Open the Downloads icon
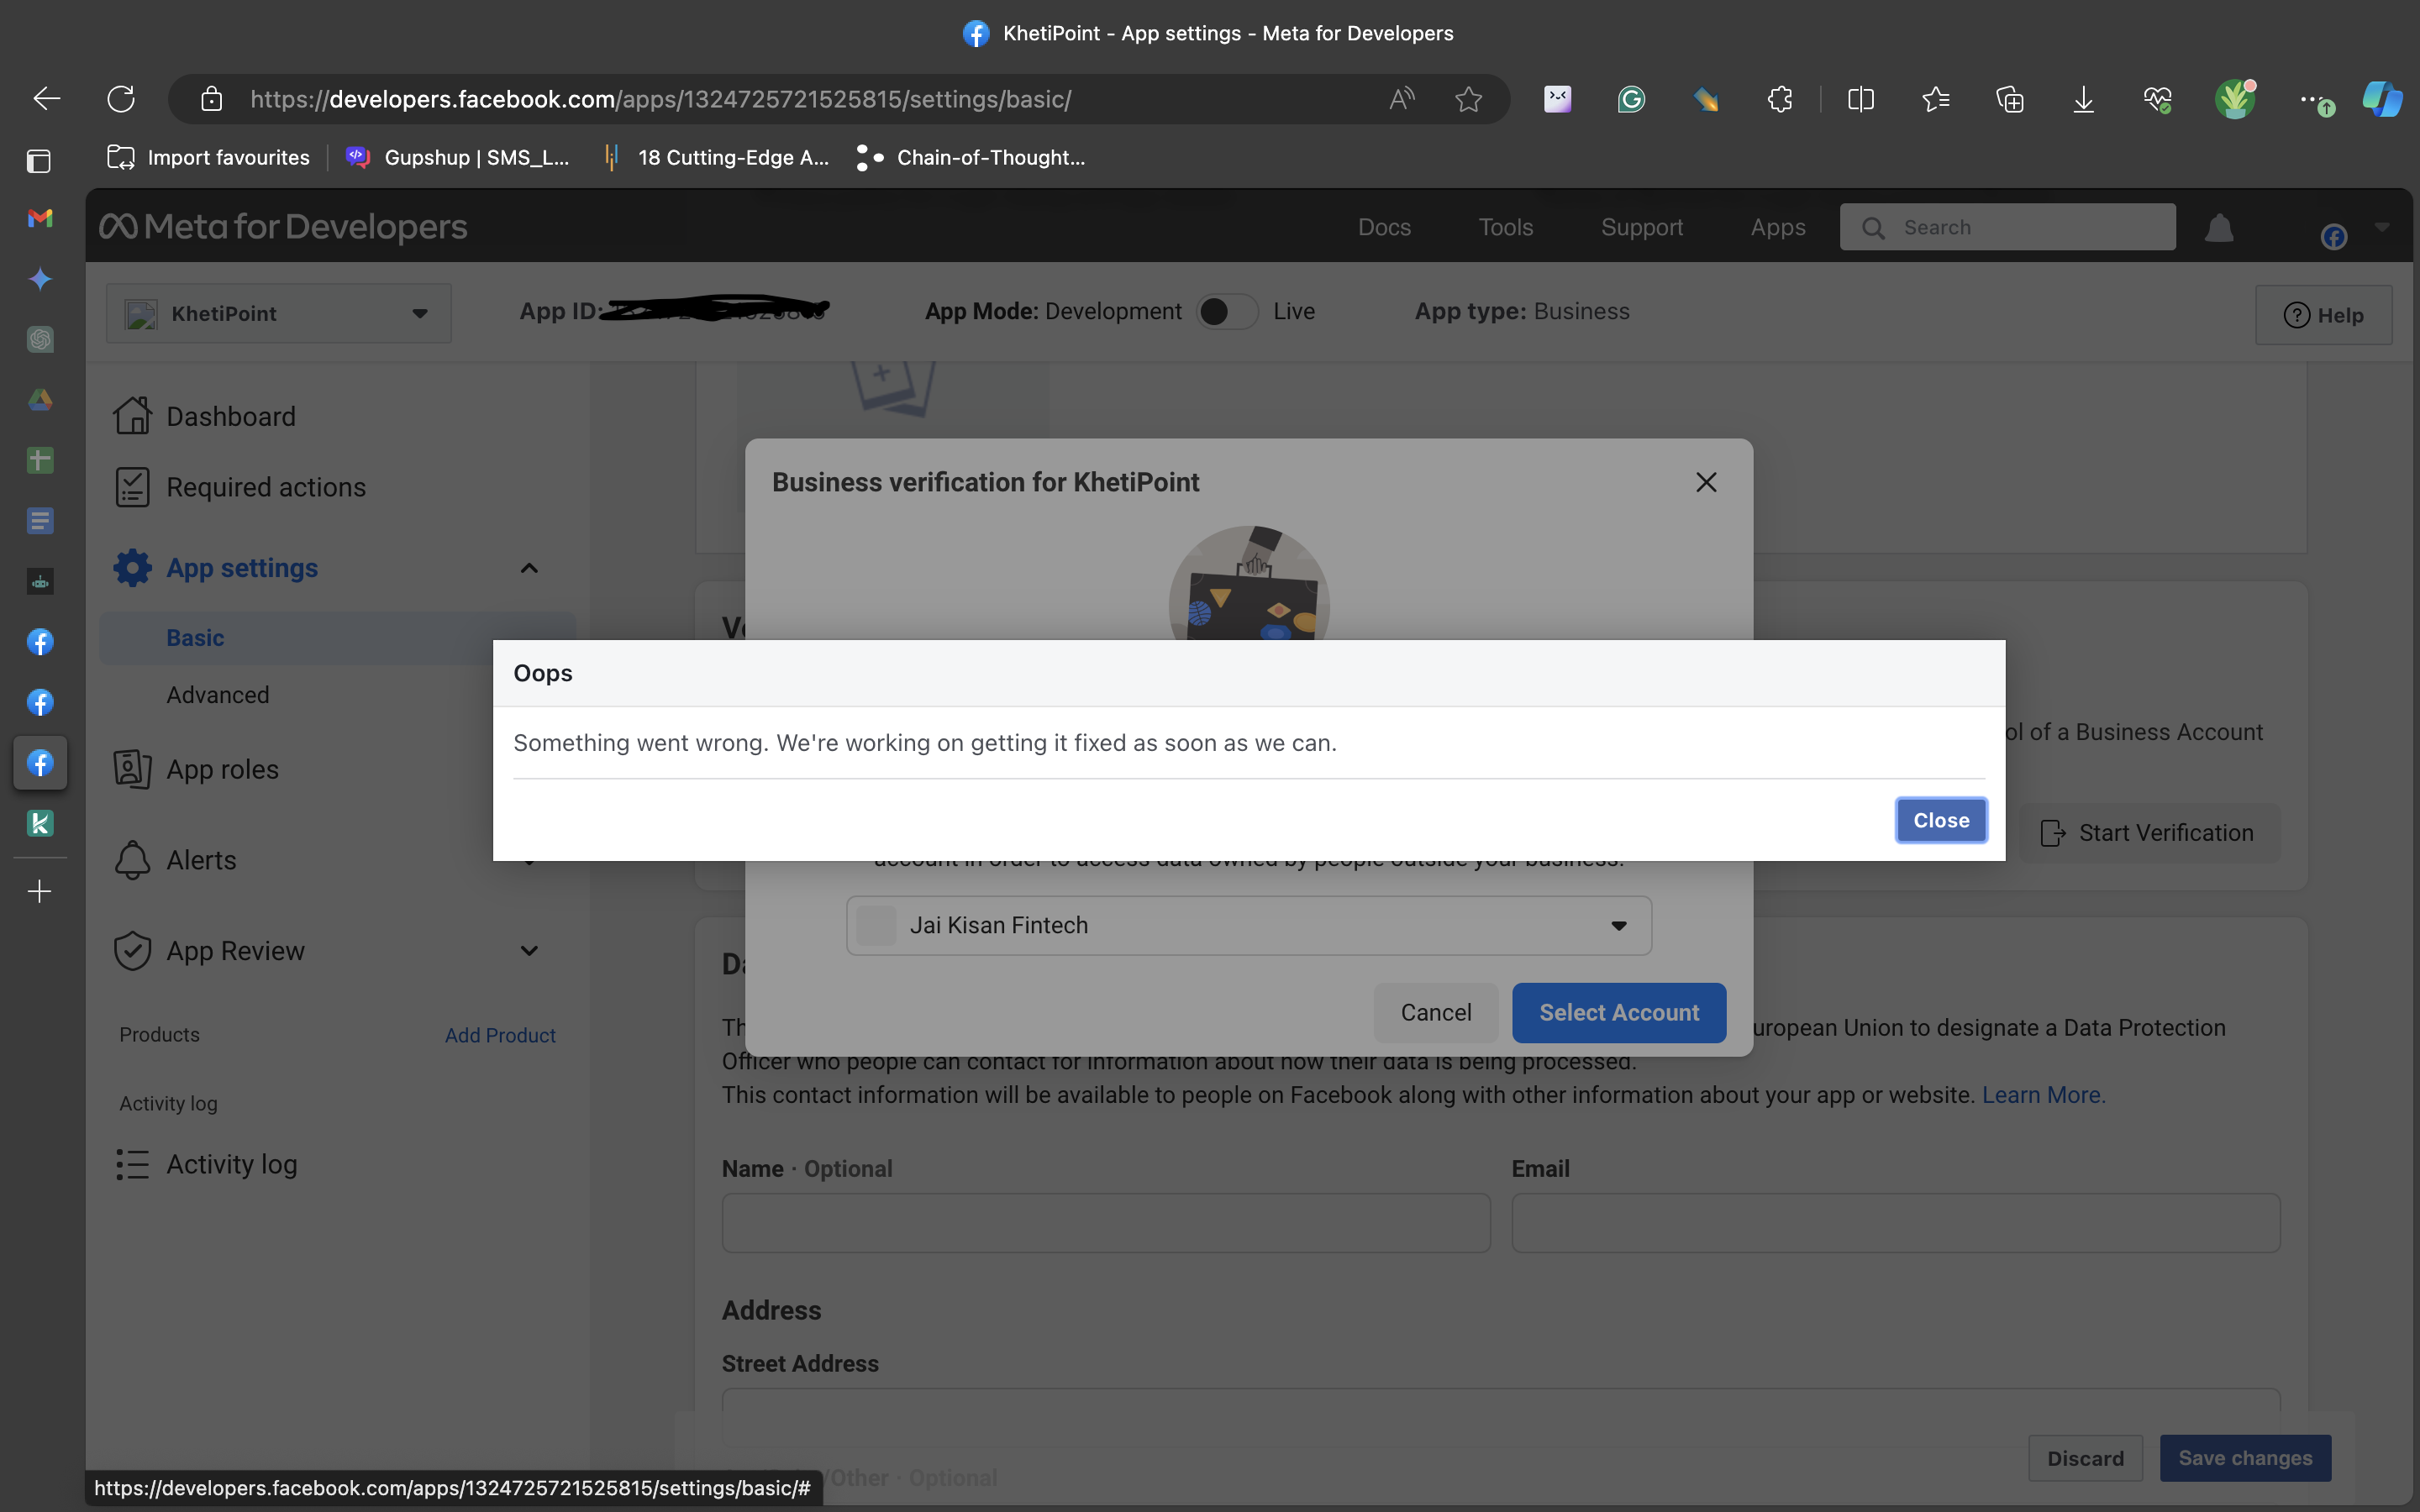2420x1512 pixels. [2083, 99]
